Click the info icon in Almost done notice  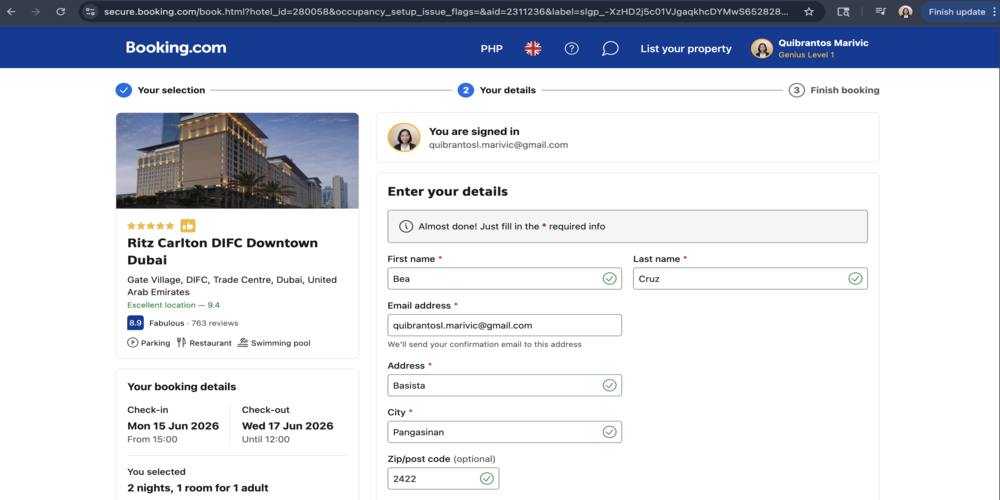(x=406, y=226)
